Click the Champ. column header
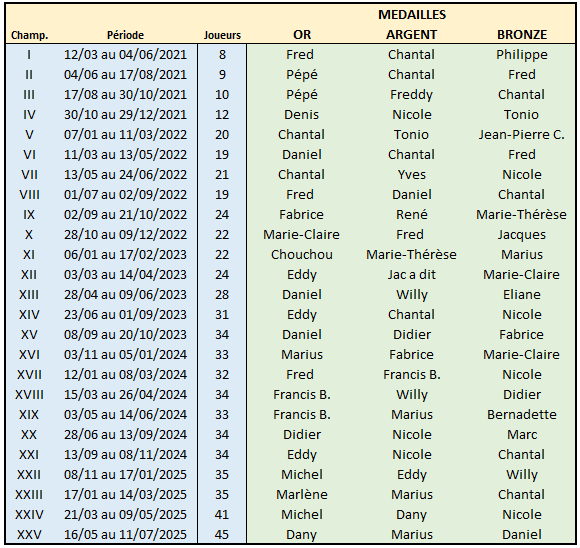The height and width of the screenshot is (548, 580). pos(30,35)
